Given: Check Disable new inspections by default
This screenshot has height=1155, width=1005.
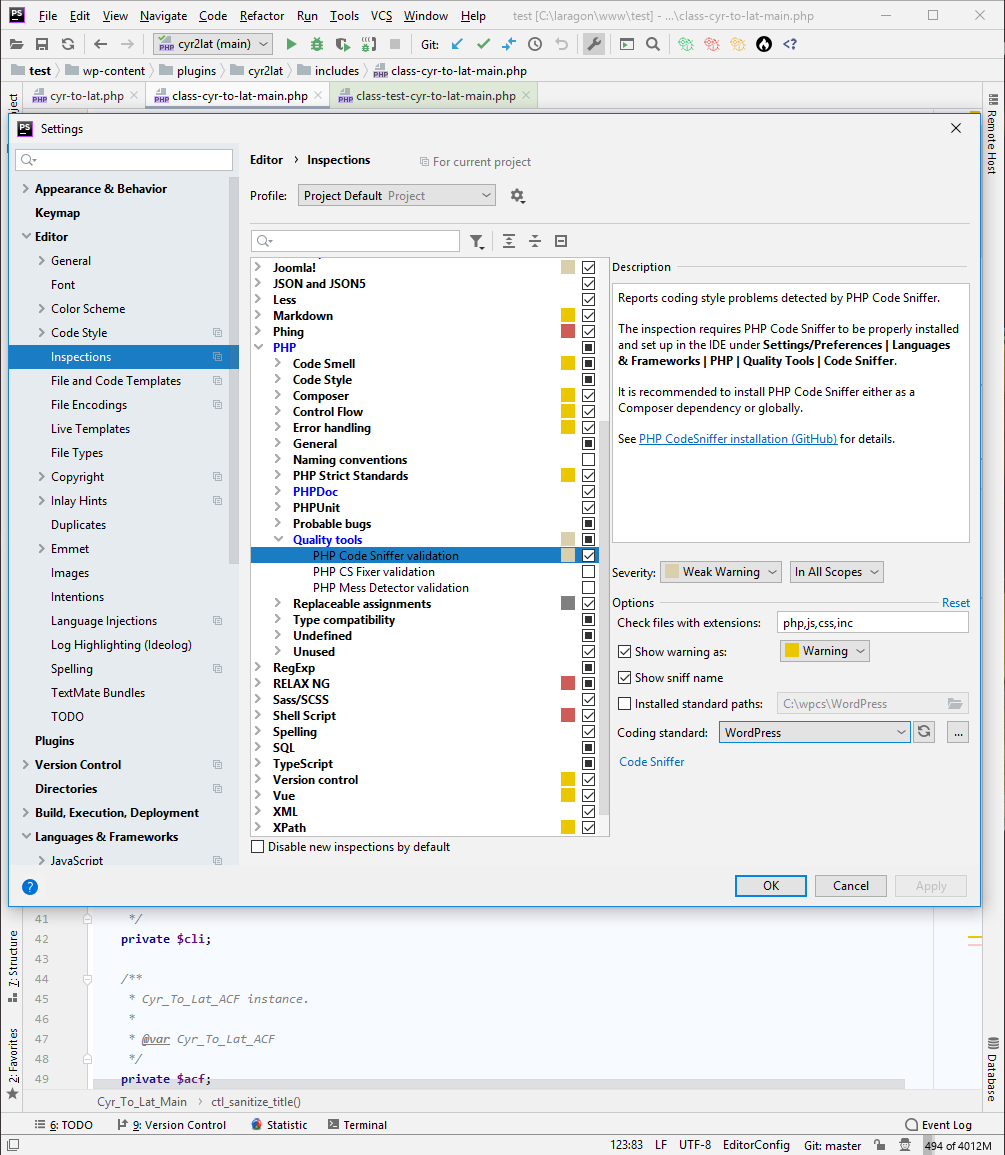Looking at the screenshot, I should click(258, 847).
